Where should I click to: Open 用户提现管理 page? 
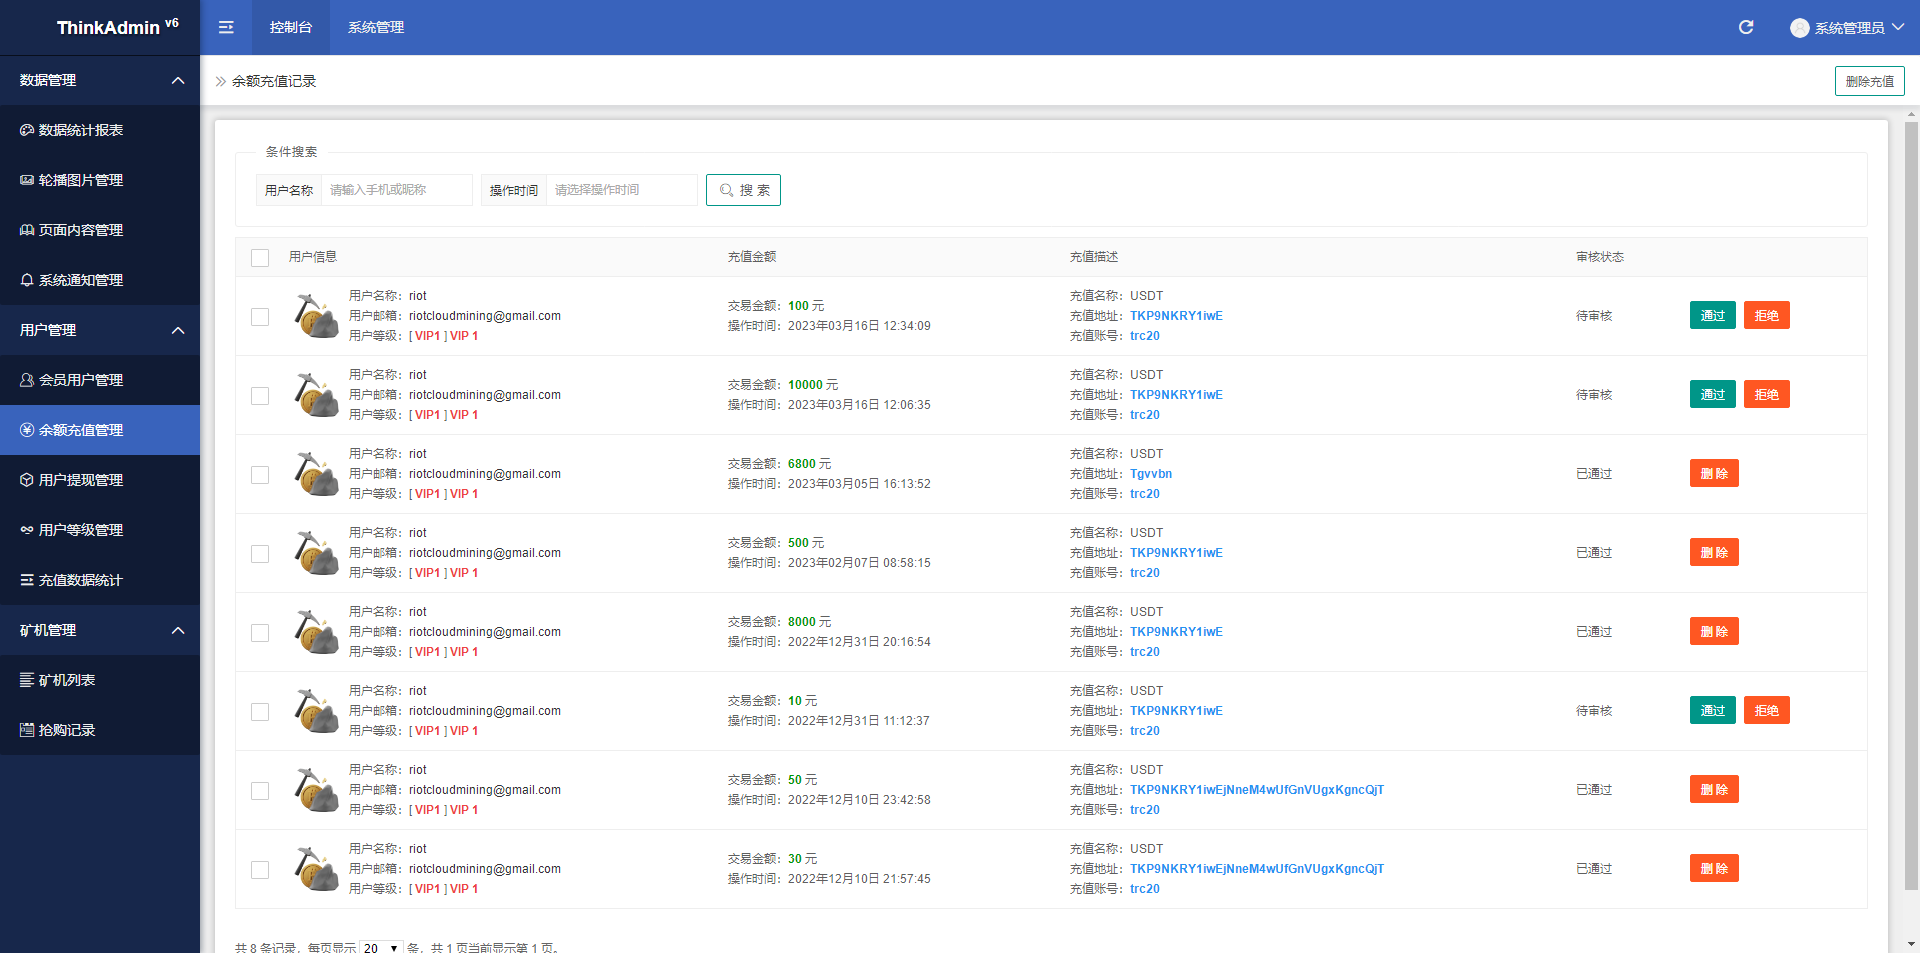coord(80,480)
